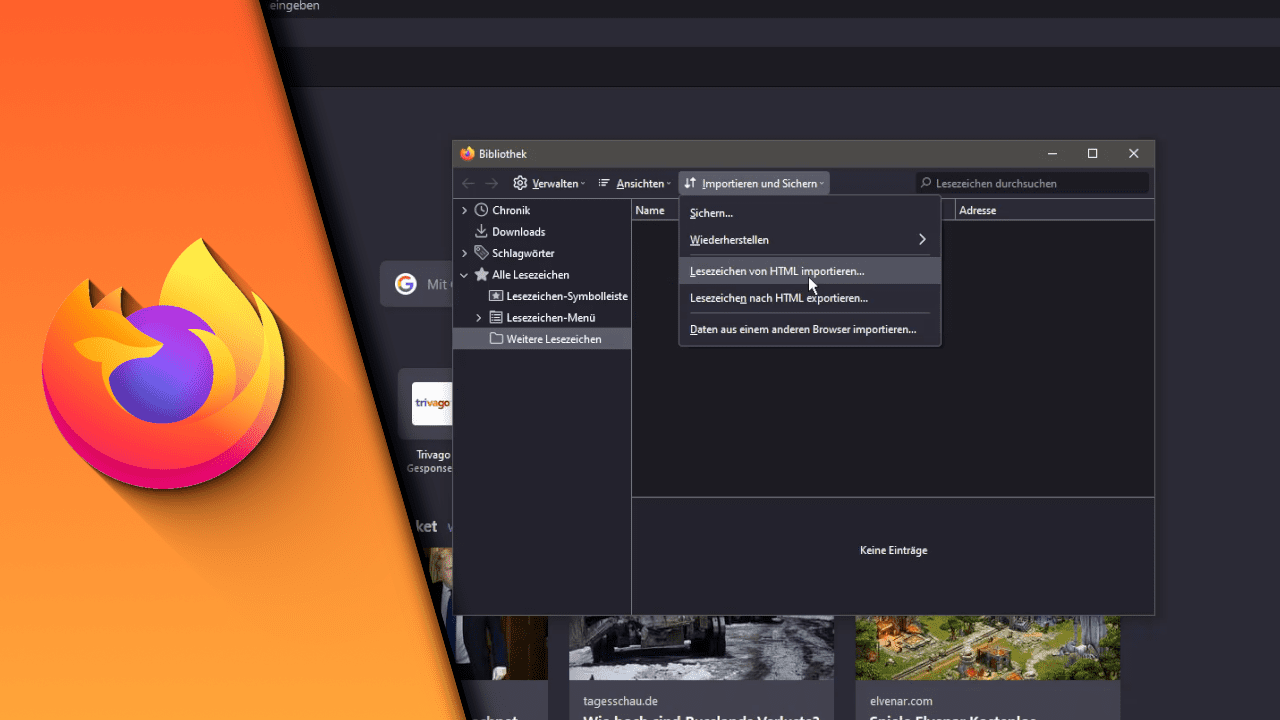Select Schlagwörter in the sidebar

[523, 254]
